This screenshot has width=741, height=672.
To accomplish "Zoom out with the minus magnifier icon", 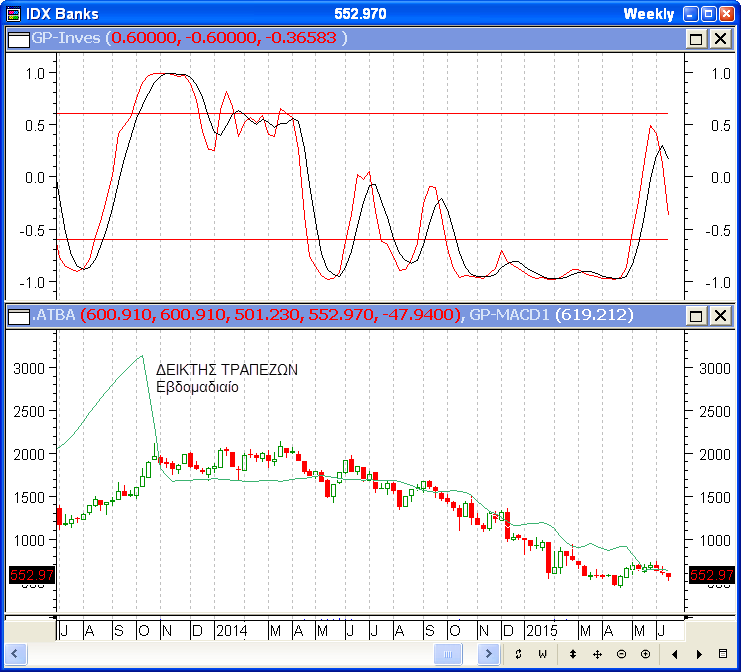I will tap(621, 654).
